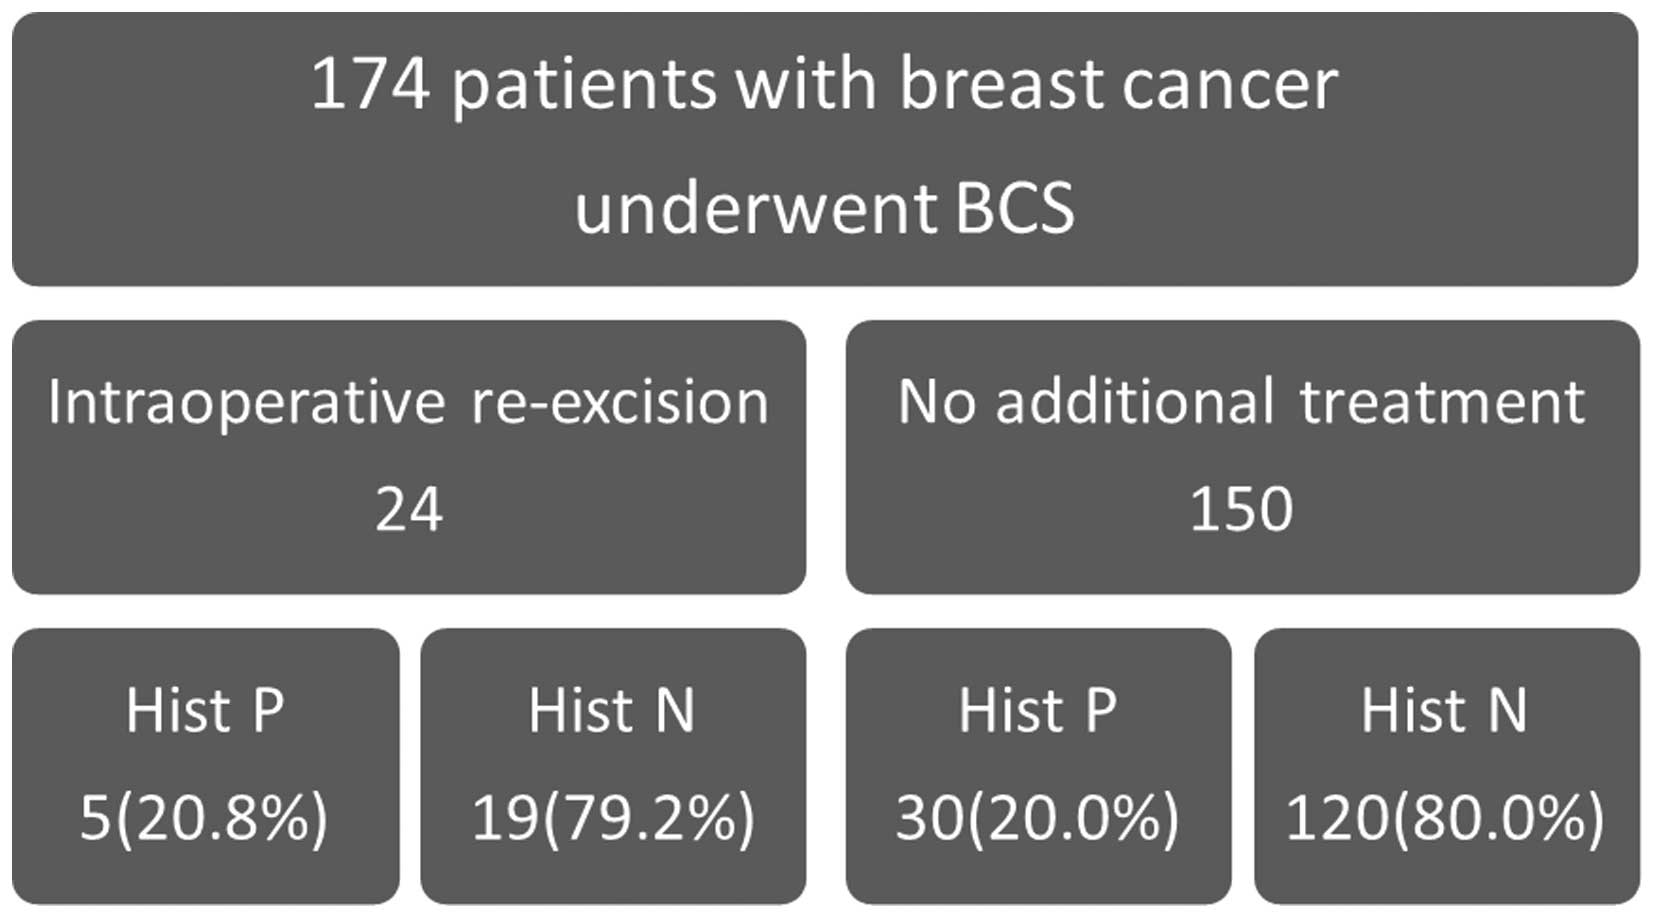Screen dimensions: 1654x918
Task: Click the 'Hist N' label above 120(80.0%)
Action: click(x=1444, y=711)
